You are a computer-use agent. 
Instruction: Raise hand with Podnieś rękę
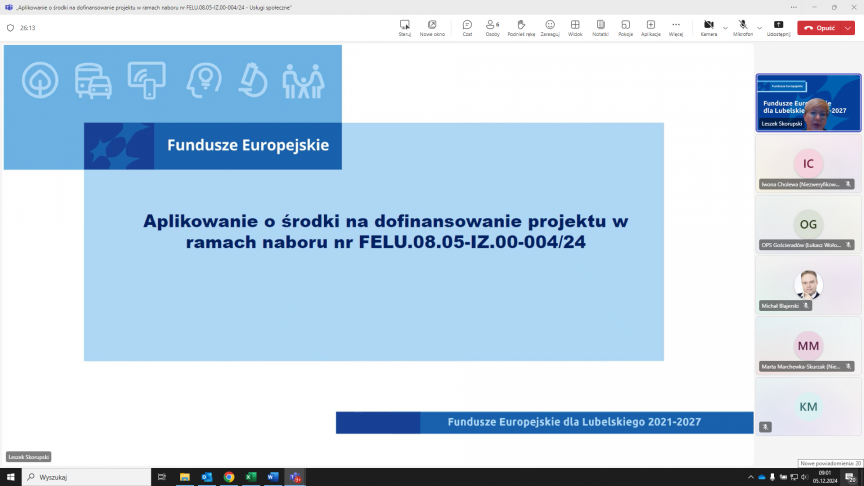(521, 28)
